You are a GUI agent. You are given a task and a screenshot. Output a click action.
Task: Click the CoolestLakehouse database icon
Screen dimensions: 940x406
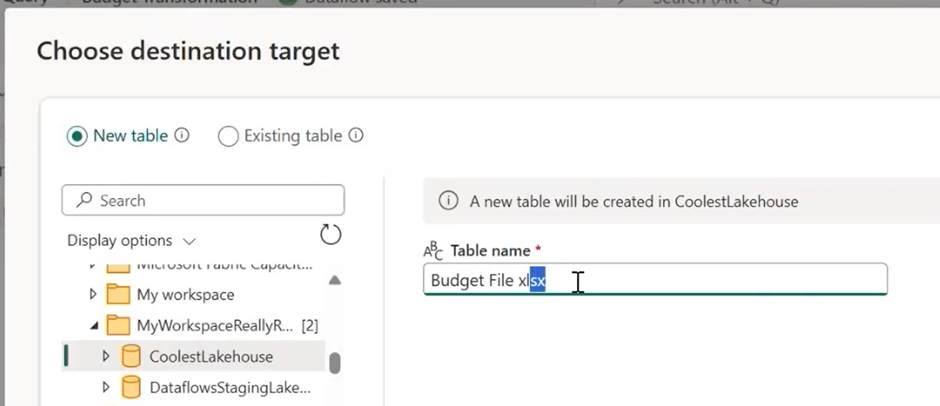131,356
